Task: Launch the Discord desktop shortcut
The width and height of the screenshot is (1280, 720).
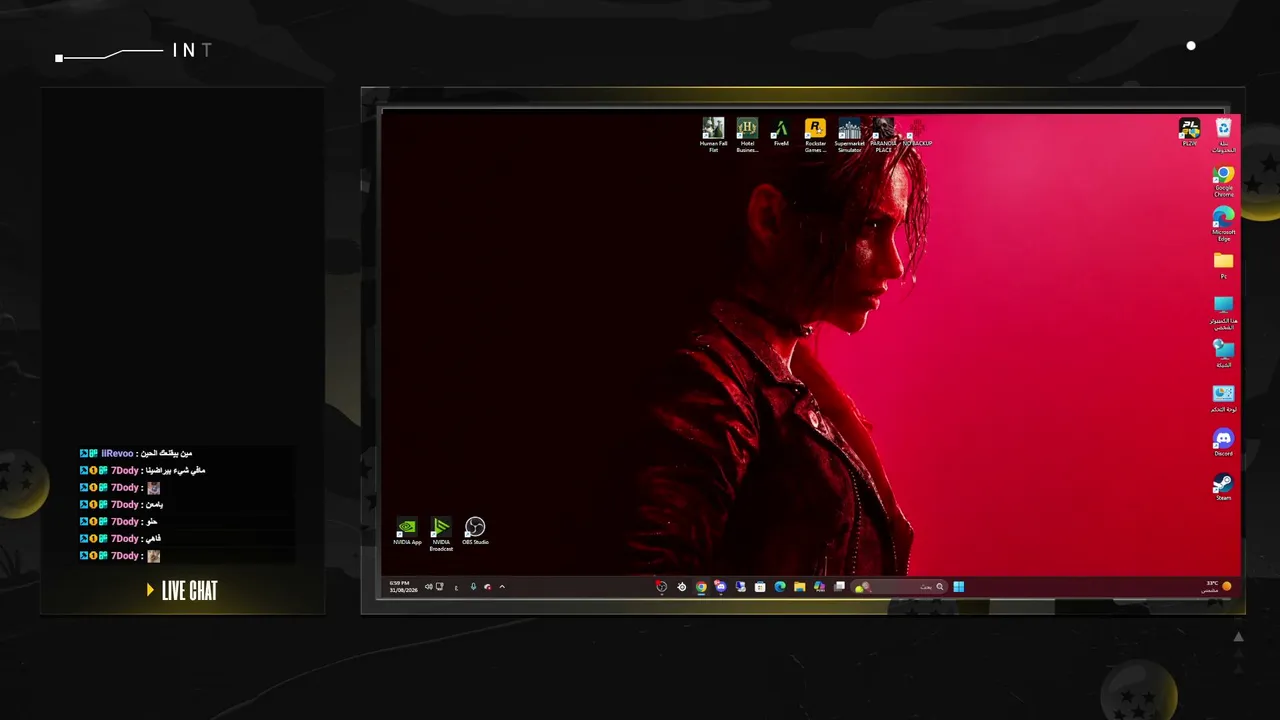Action: (x=1224, y=443)
